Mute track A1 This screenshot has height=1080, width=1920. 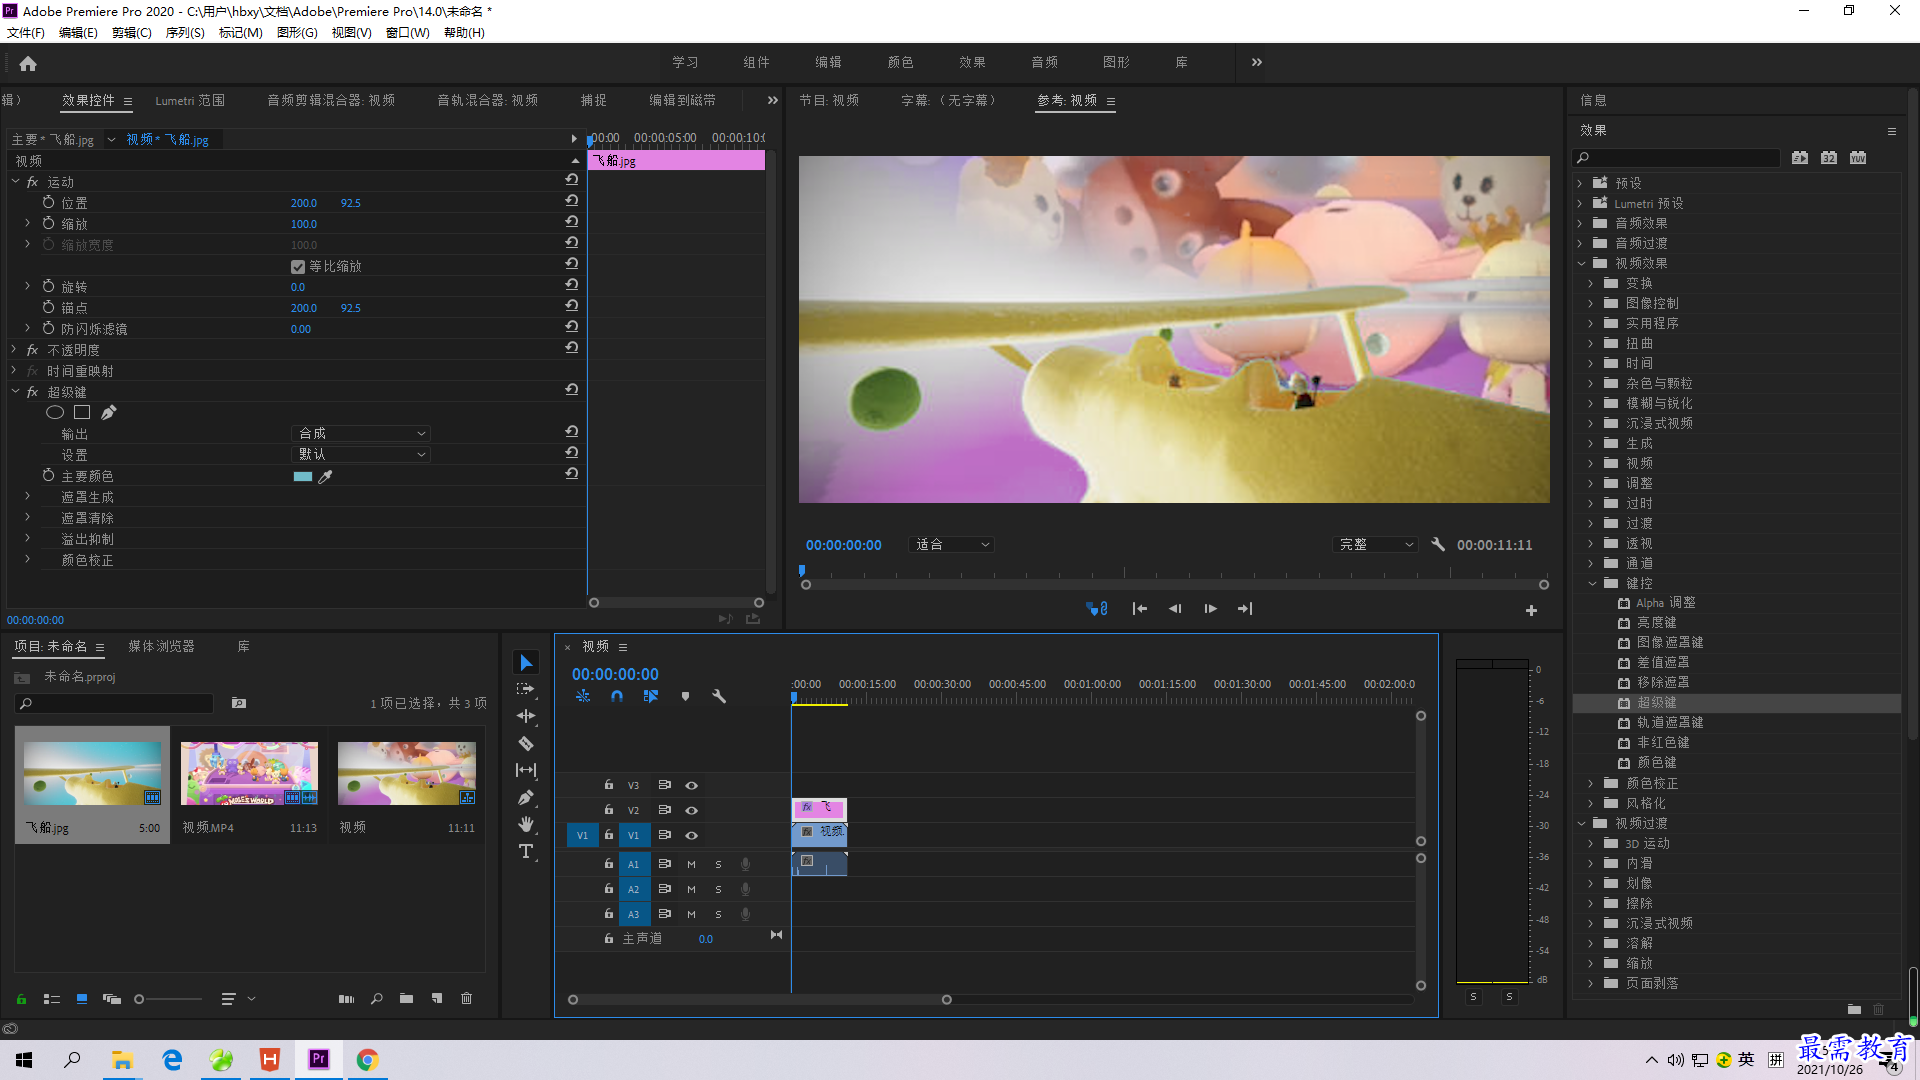tap(691, 864)
